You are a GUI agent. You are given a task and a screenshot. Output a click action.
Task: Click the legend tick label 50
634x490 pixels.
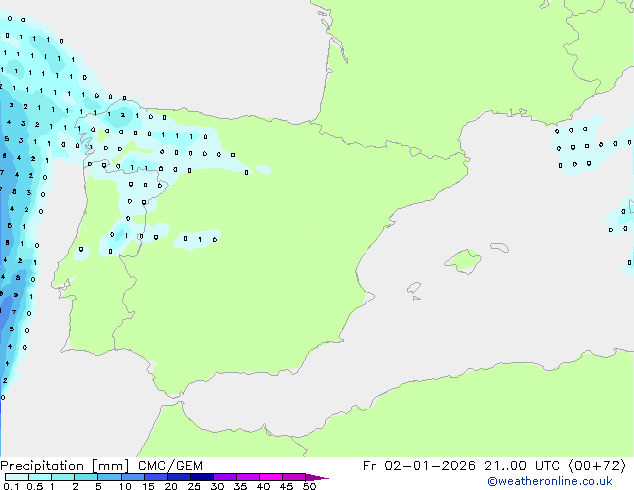click(309, 487)
